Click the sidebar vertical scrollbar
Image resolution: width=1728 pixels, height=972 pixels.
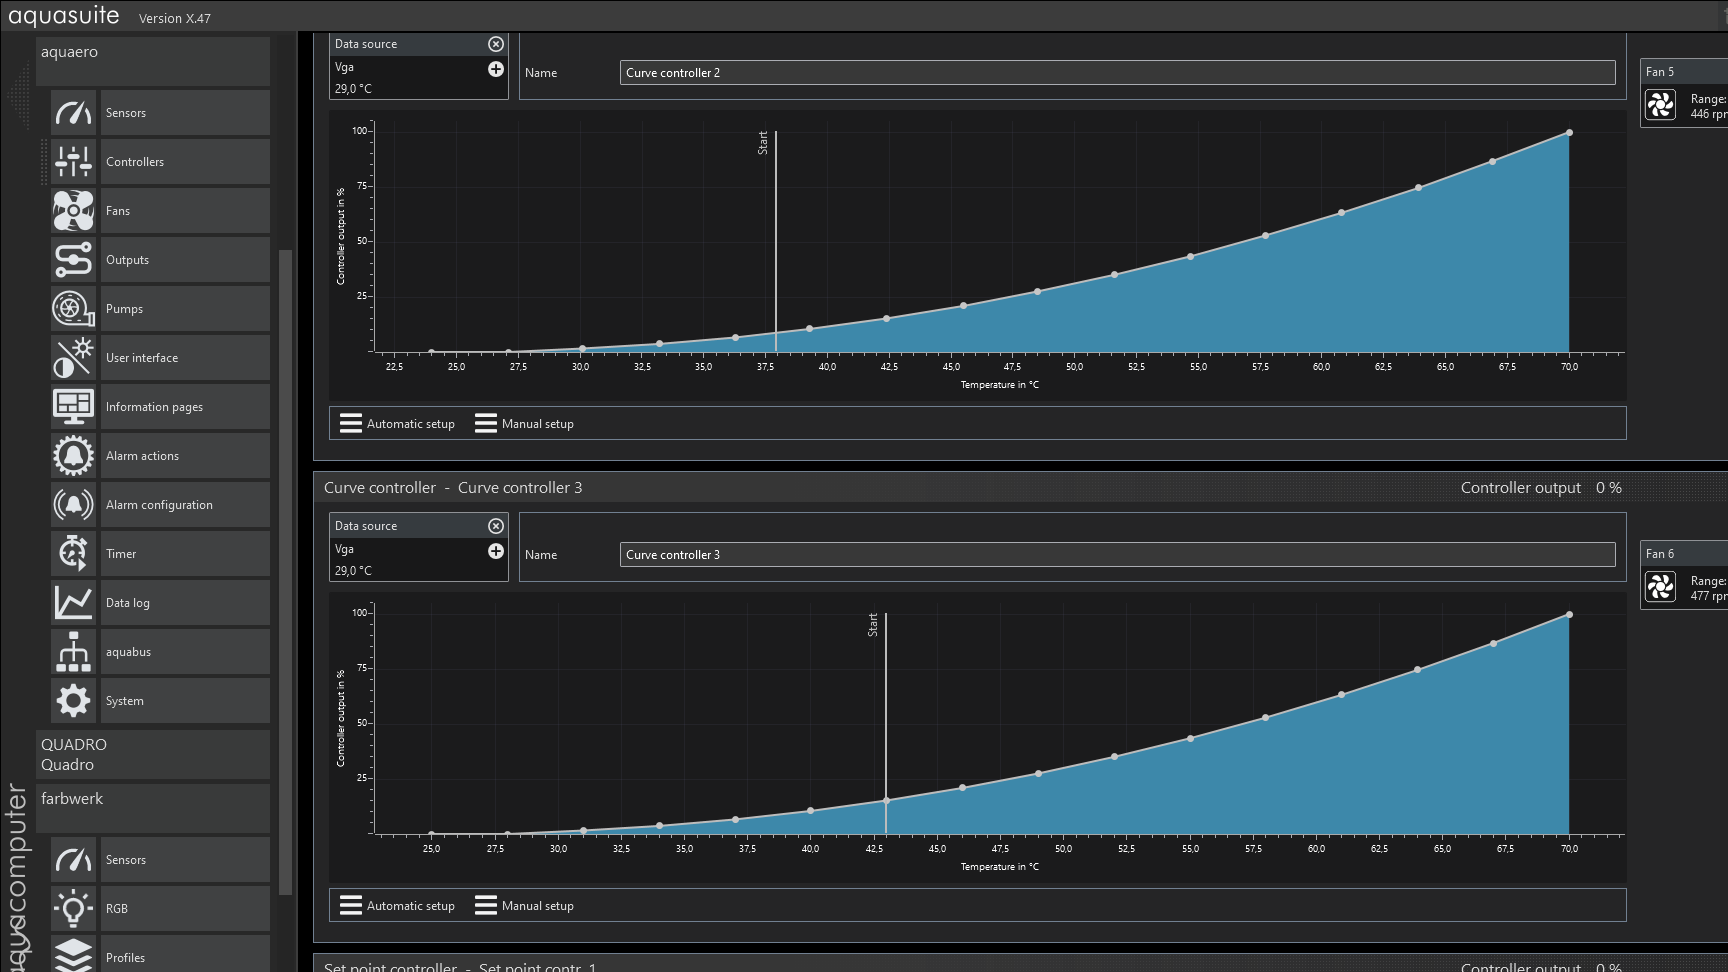click(x=285, y=570)
